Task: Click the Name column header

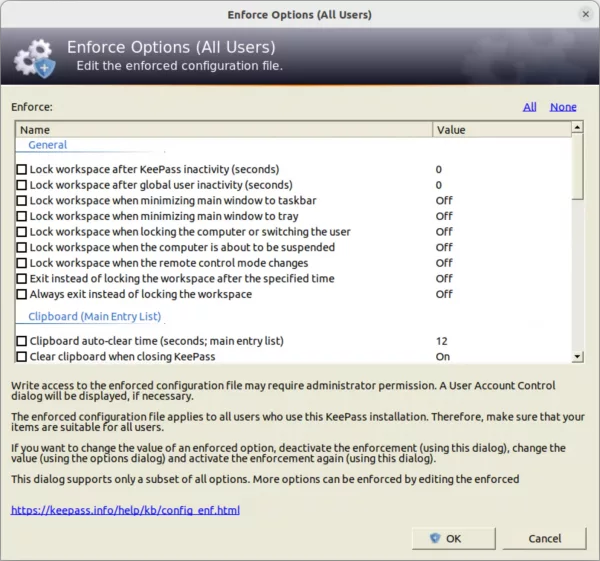Action: pos(224,130)
